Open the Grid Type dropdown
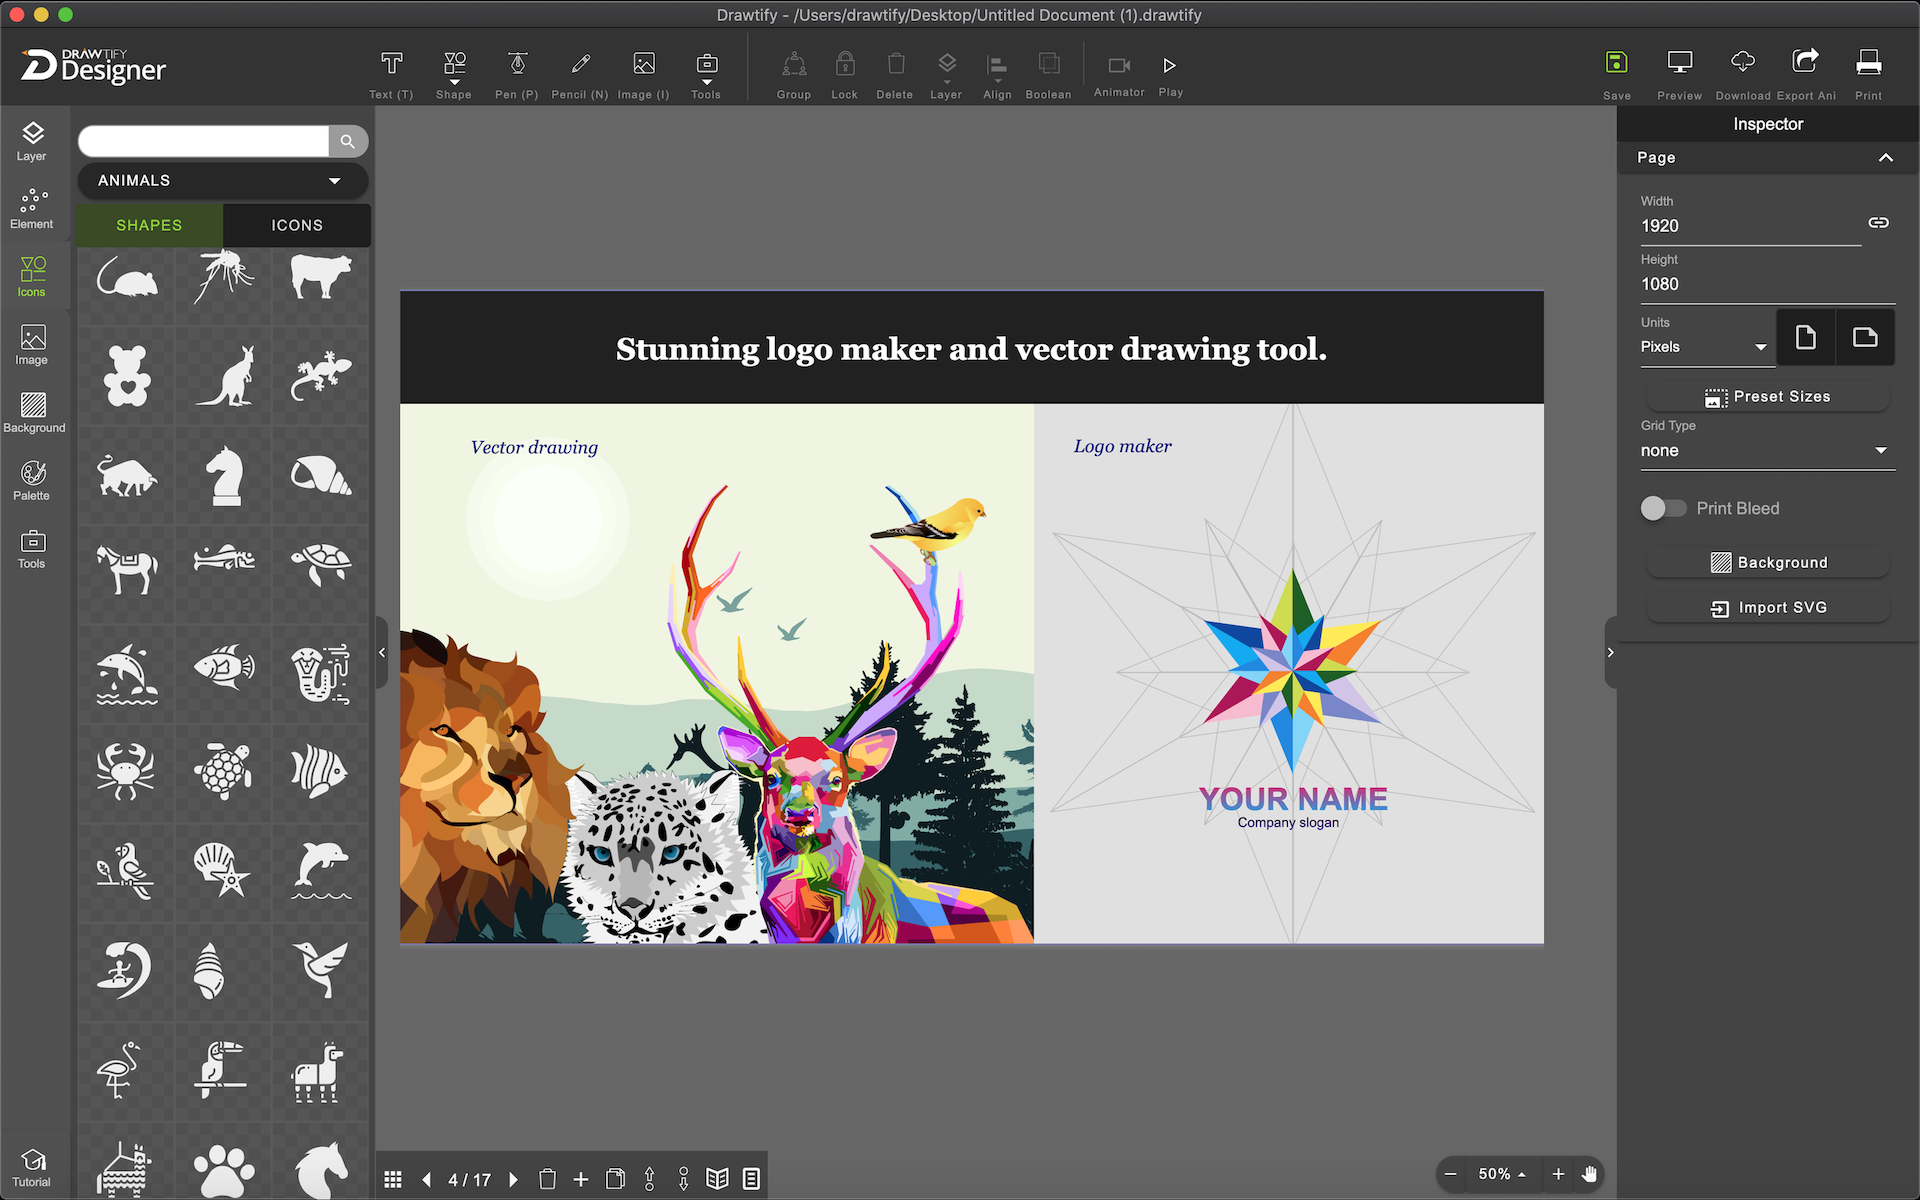This screenshot has height=1200, width=1920. (x=1767, y=451)
